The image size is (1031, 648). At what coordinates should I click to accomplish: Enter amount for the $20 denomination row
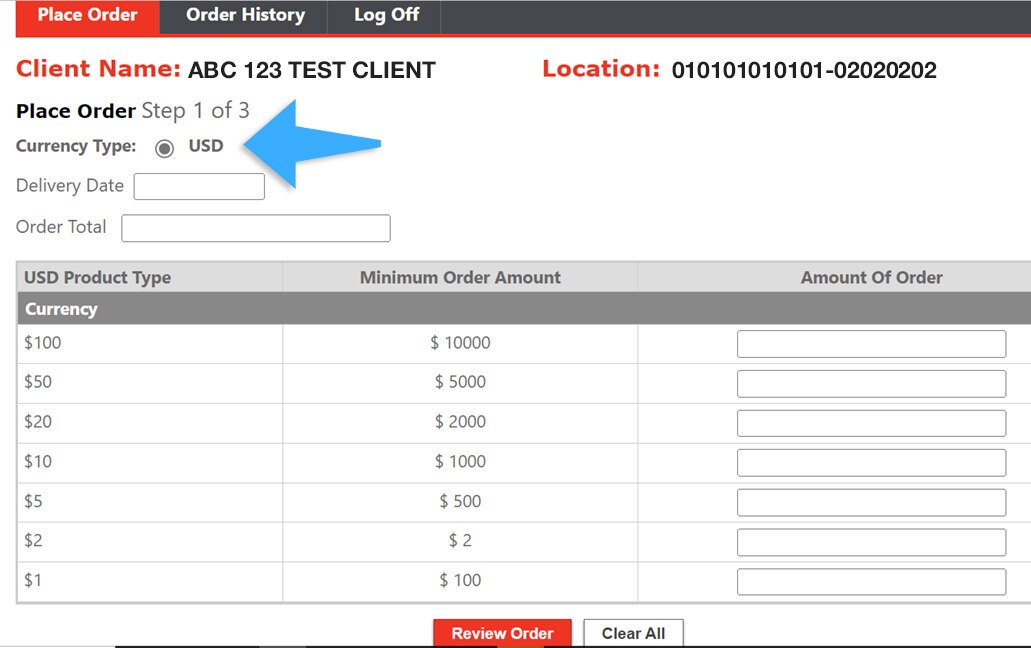pos(870,422)
